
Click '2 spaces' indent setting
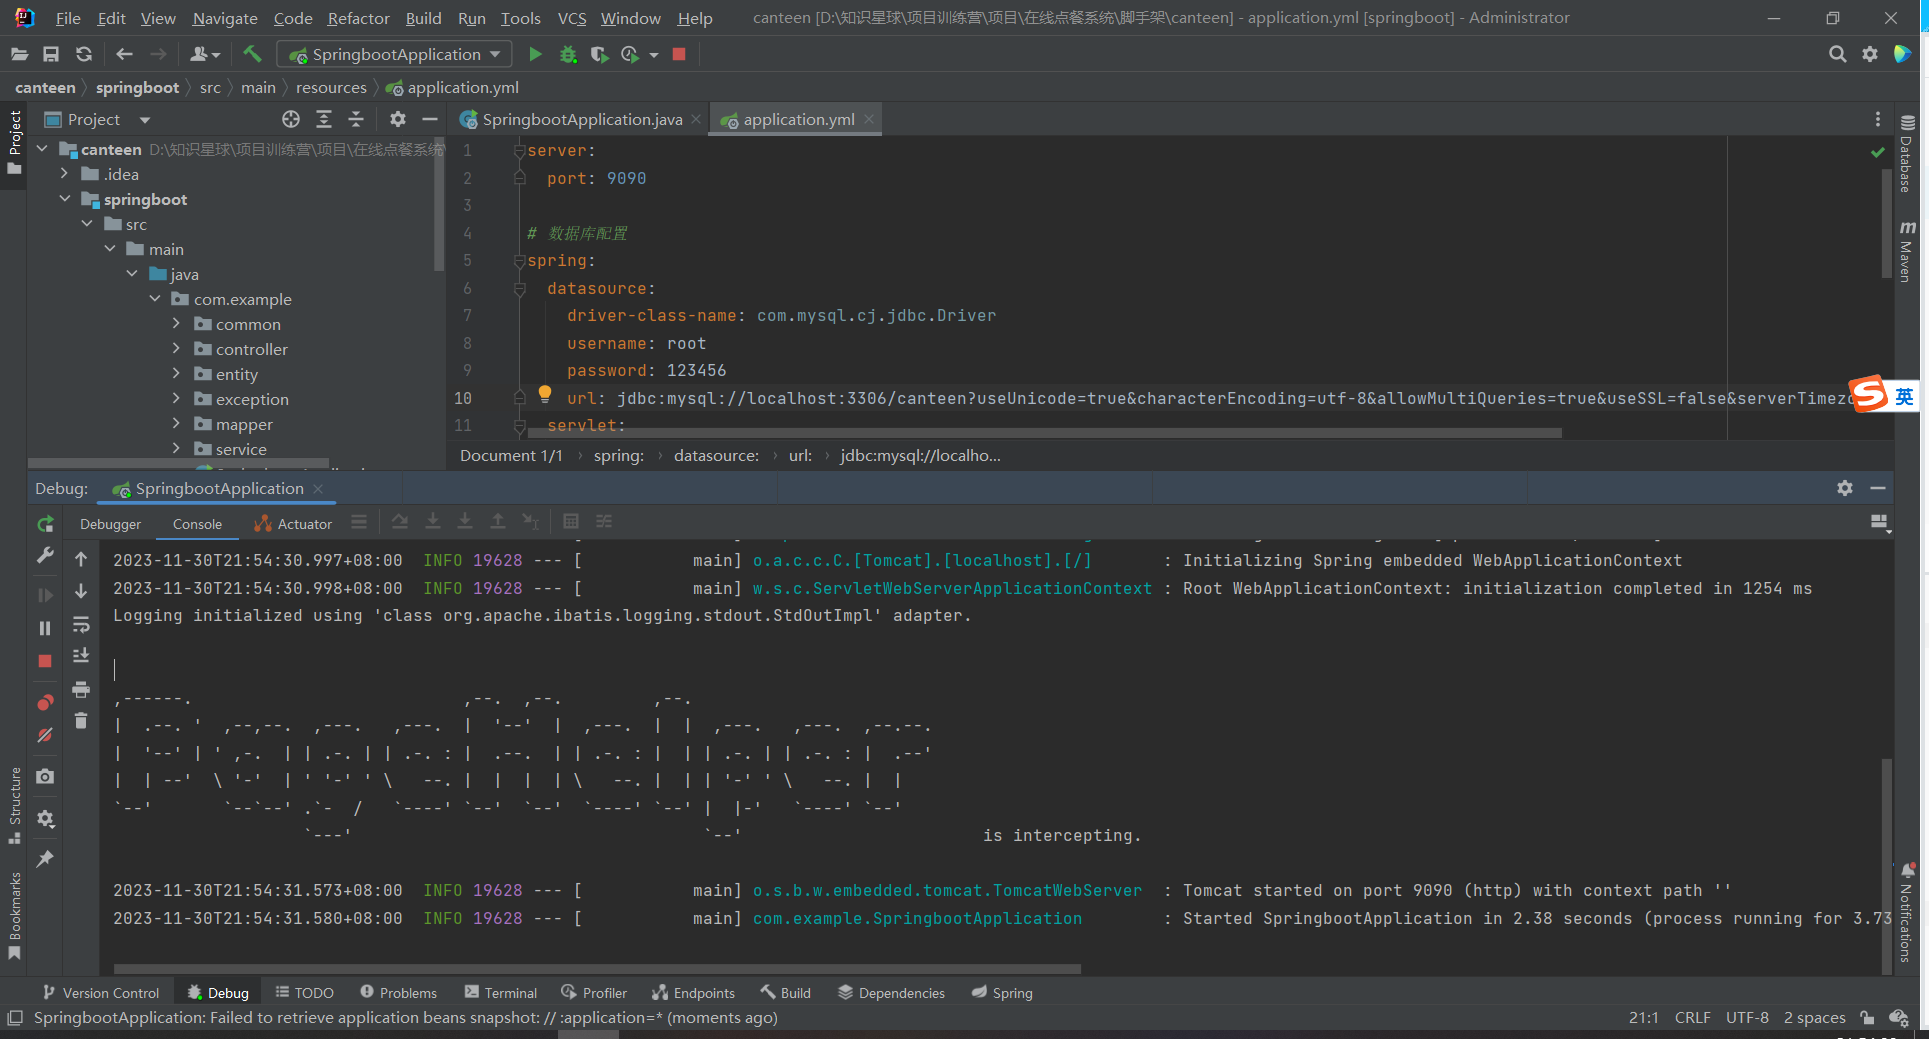click(1815, 1018)
